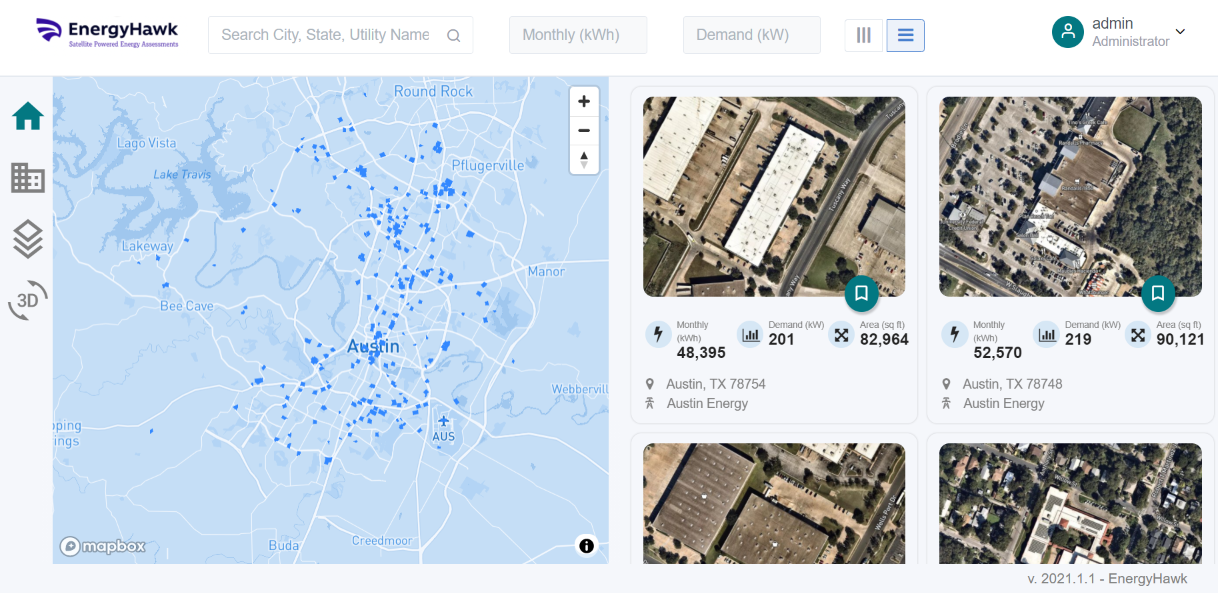Bookmark the Austin TX 78754 building
The width and height of the screenshot is (1218, 593).
tap(862, 293)
